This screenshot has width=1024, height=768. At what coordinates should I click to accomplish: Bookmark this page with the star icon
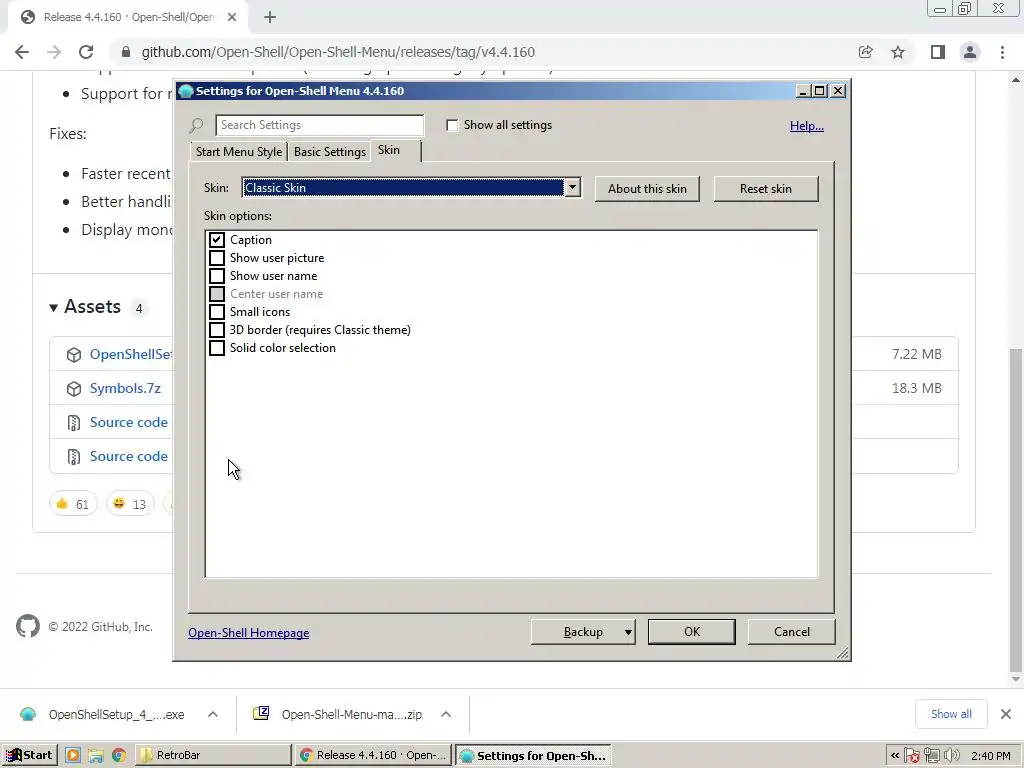tap(898, 52)
